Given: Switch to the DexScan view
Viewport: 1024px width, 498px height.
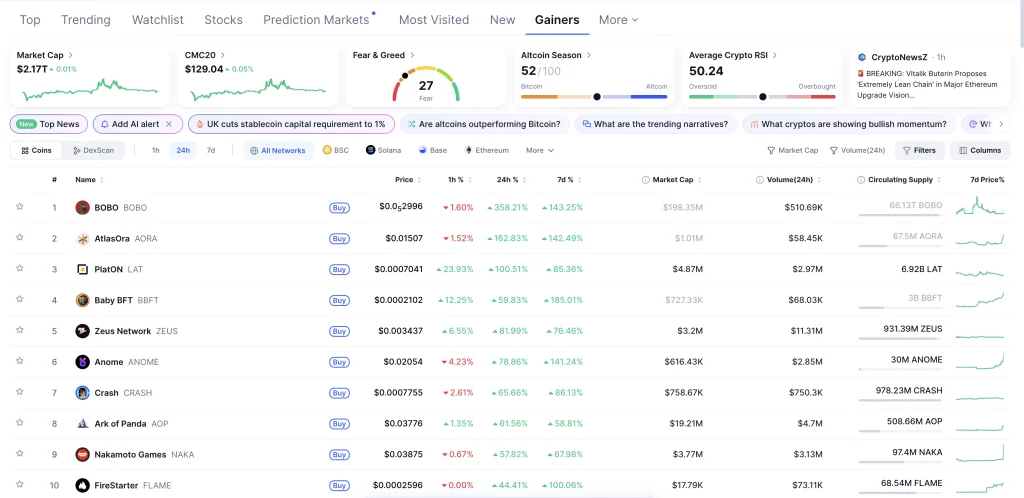Looking at the screenshot, I should point(93,150).
